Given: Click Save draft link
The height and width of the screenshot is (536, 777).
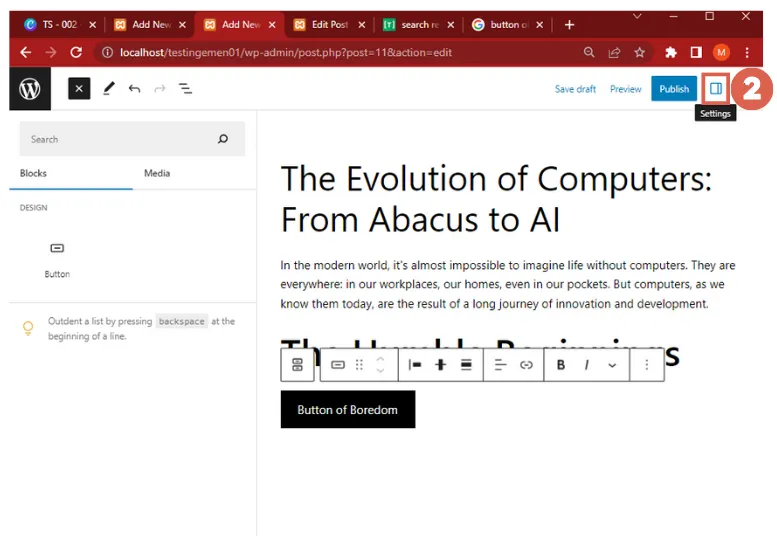Looking at the screenshot, I should (x=575, y=89).
